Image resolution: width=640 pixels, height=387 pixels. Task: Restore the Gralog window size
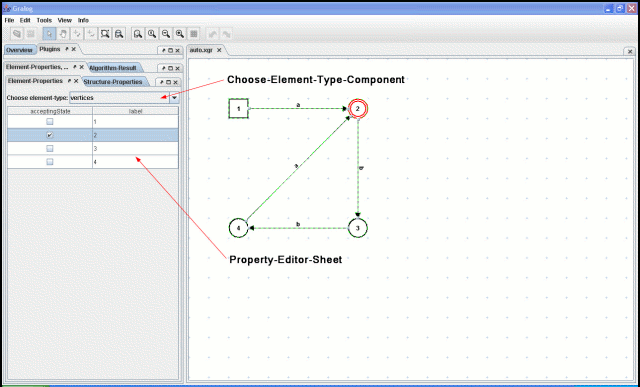620,8
